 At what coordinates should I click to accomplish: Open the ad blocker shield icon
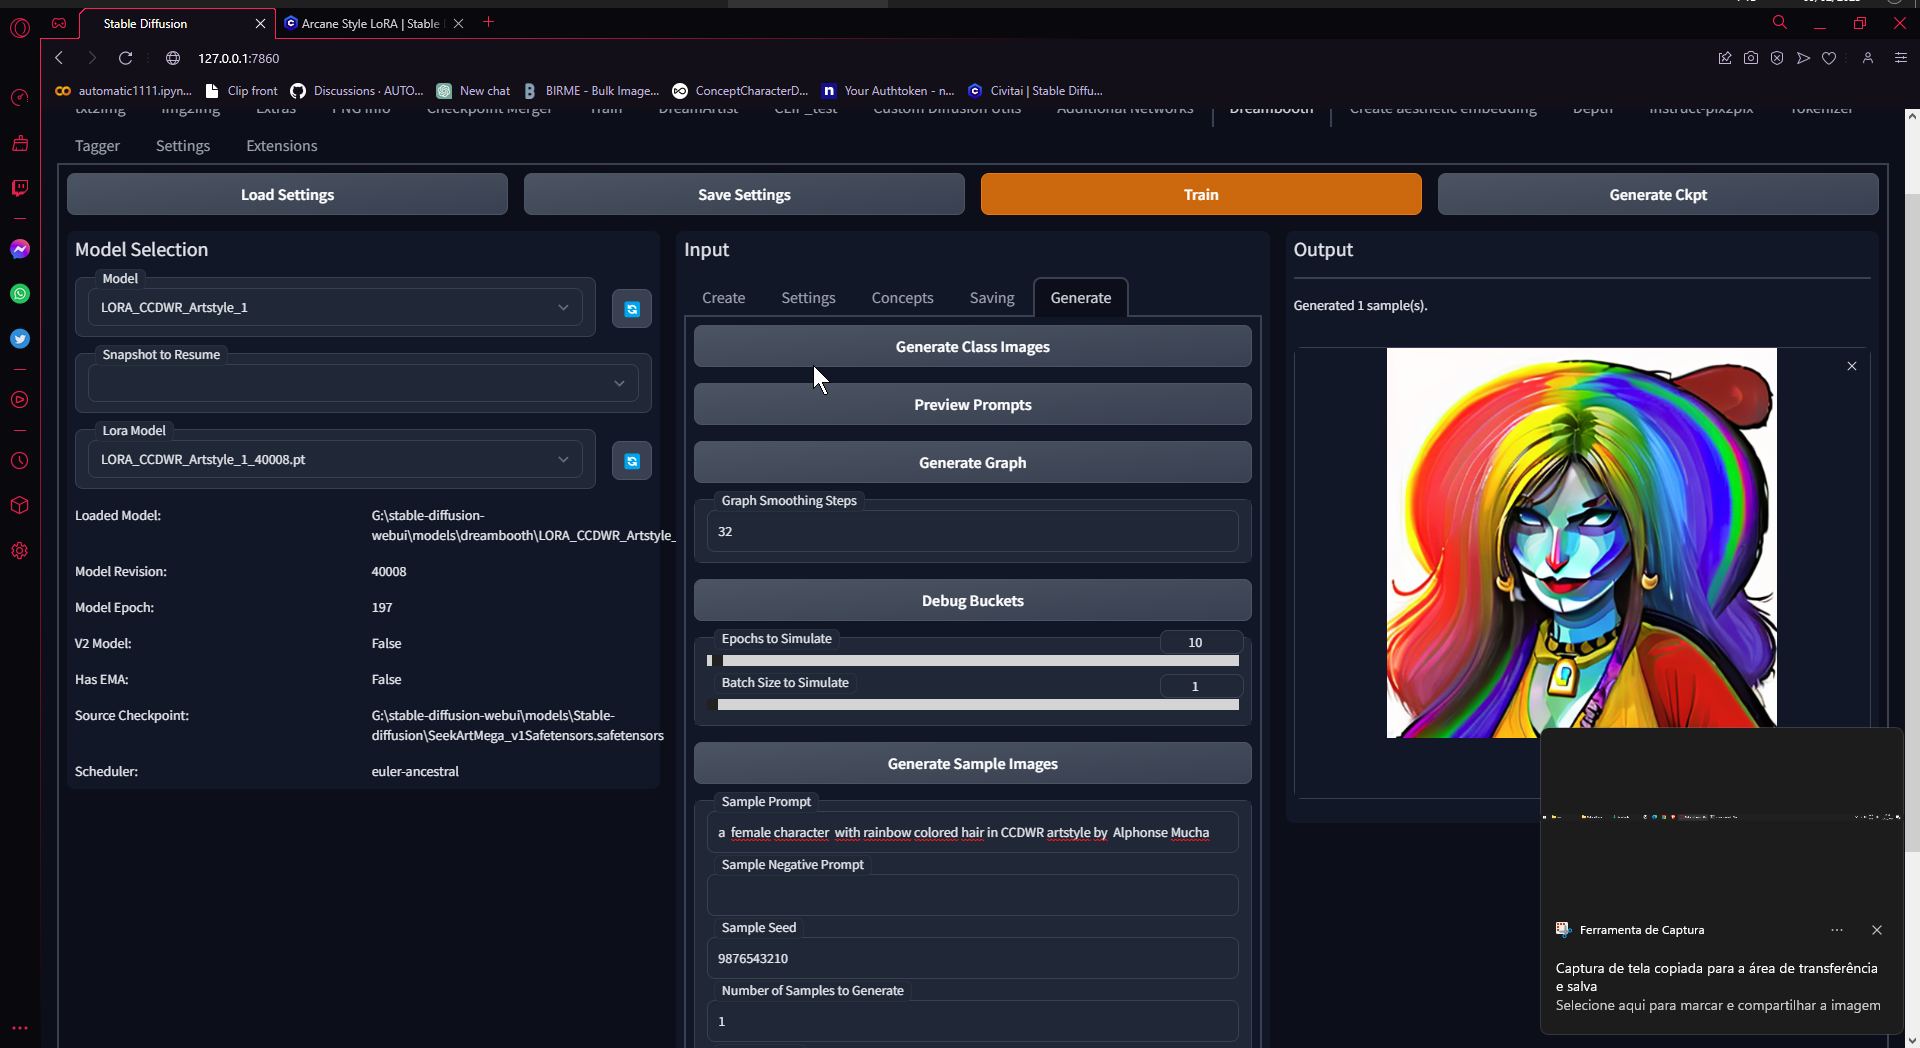click(1777, 58)
